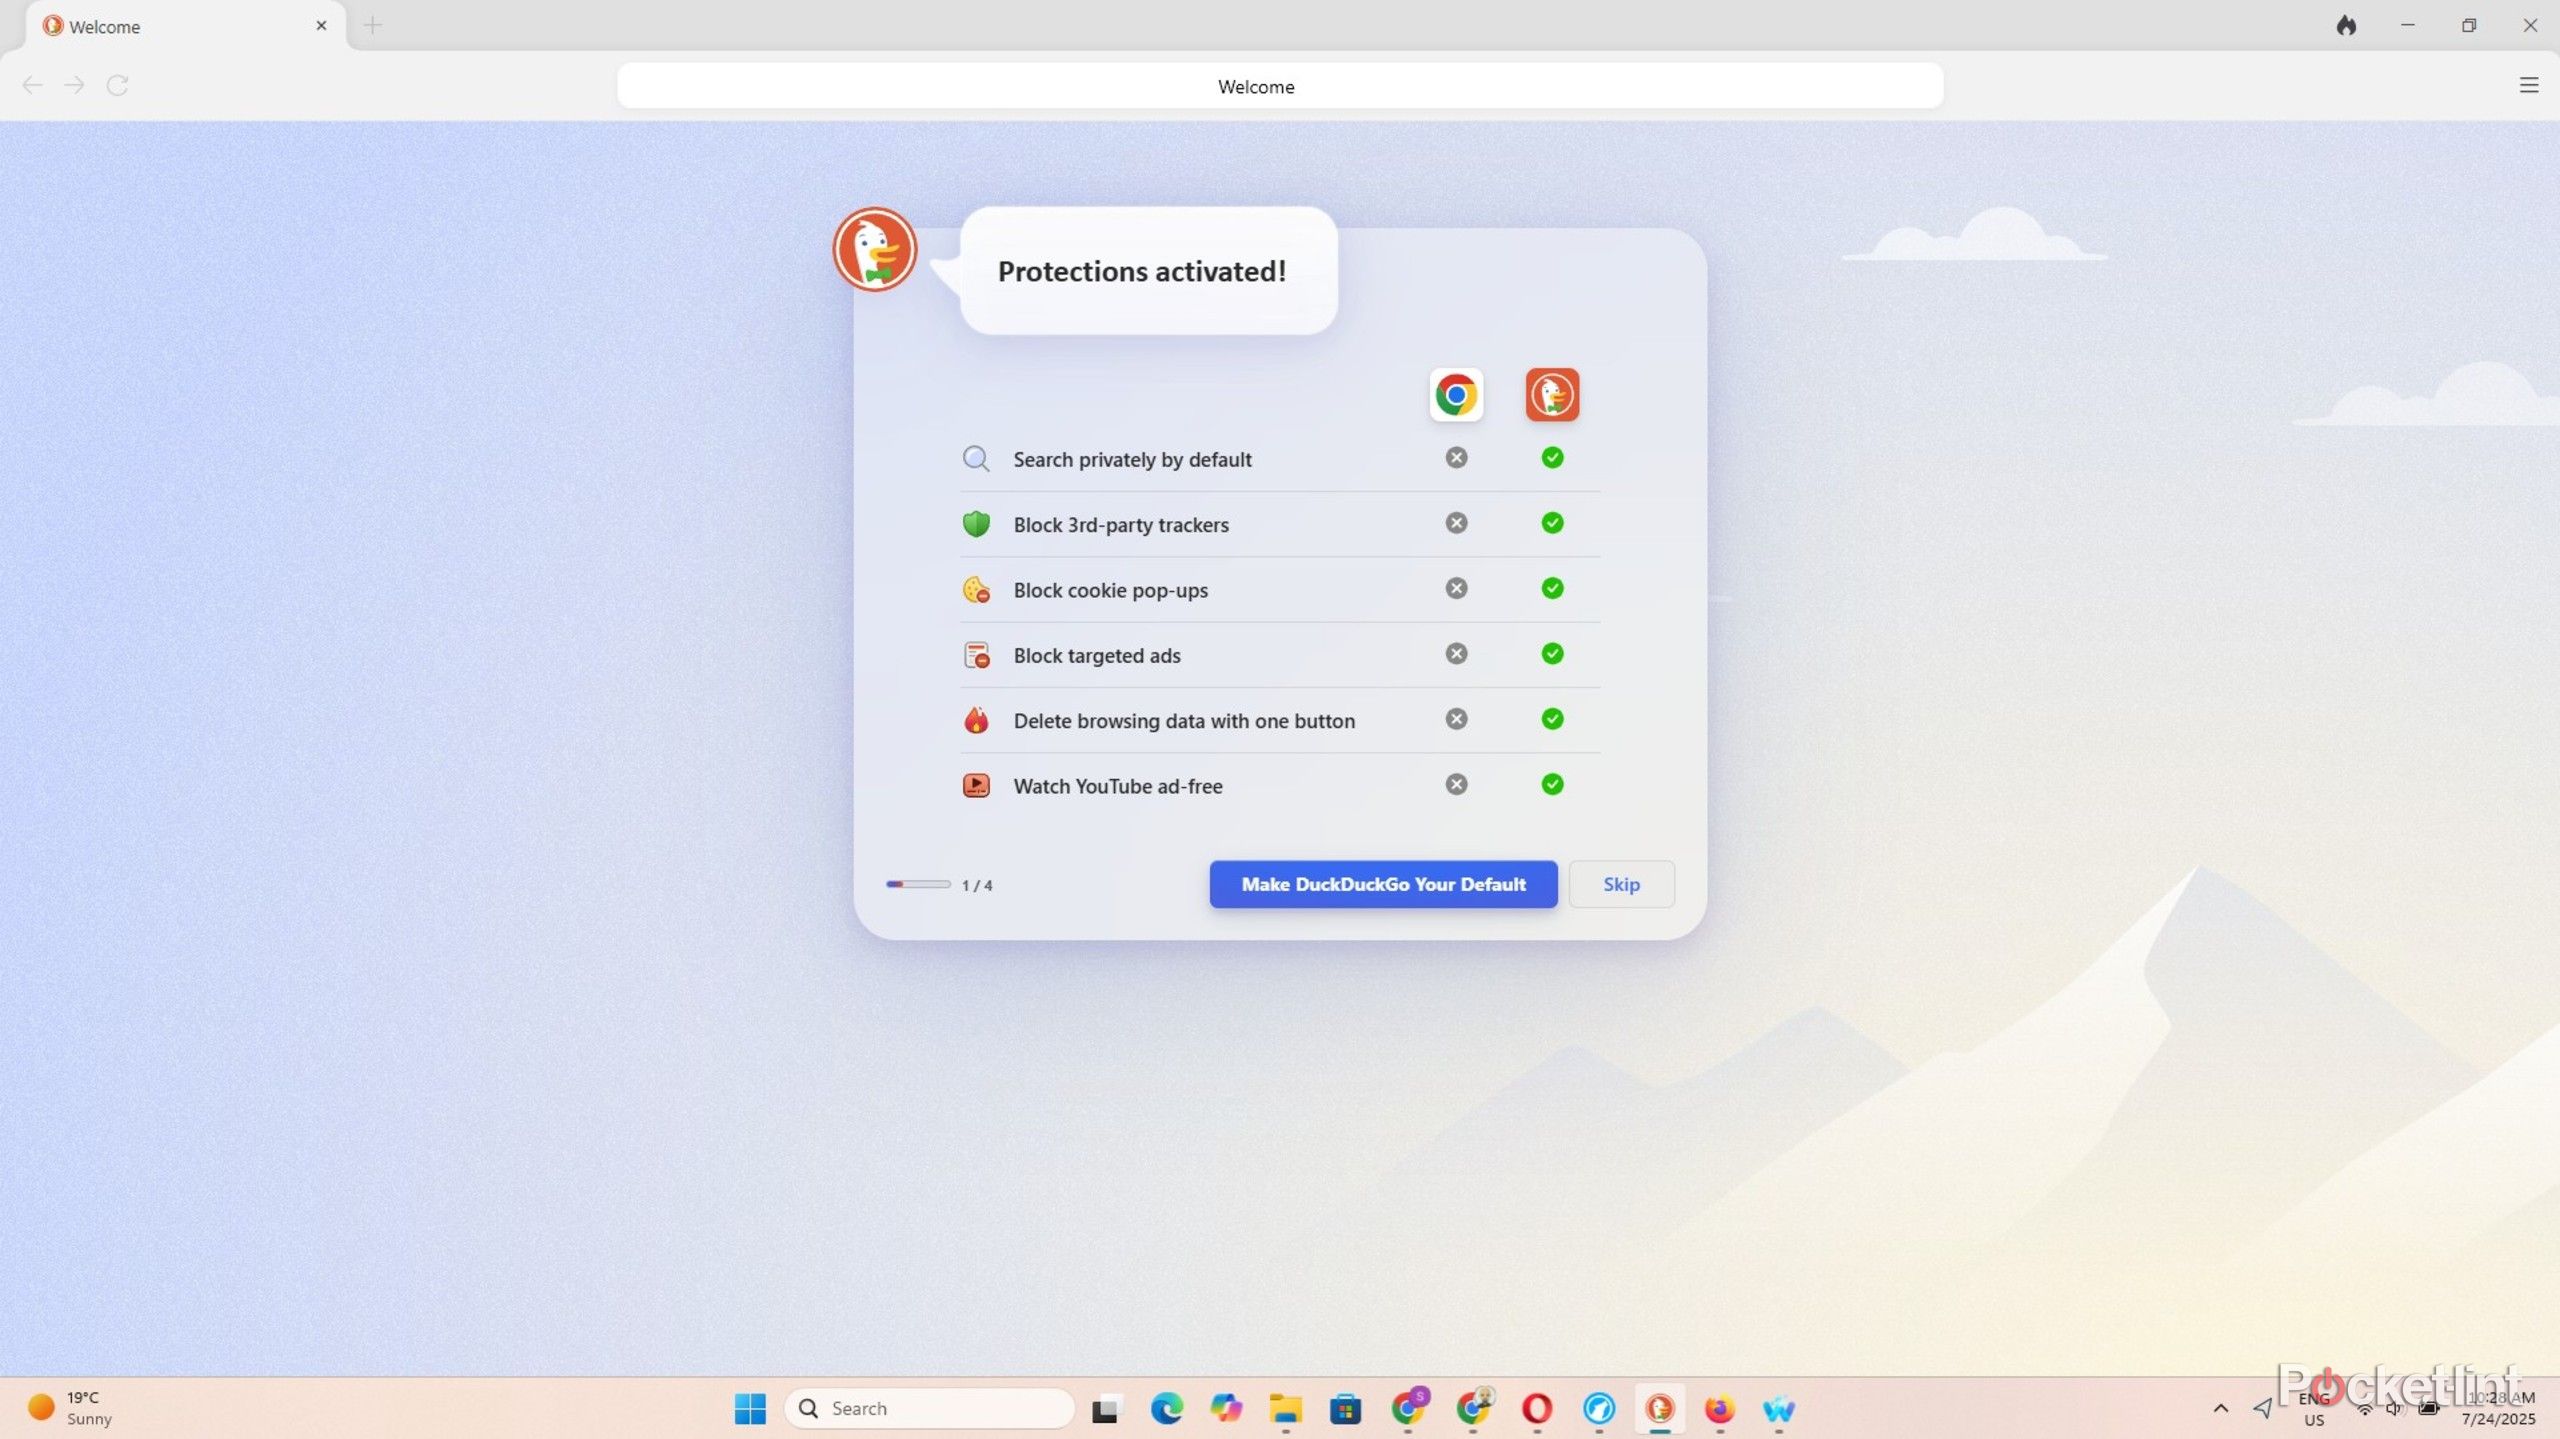The image size is (2560, 1439).
Task: Launch Microsoft Edge from the taskbar
Action: pyautogui.click(x=1166, y=1408)
